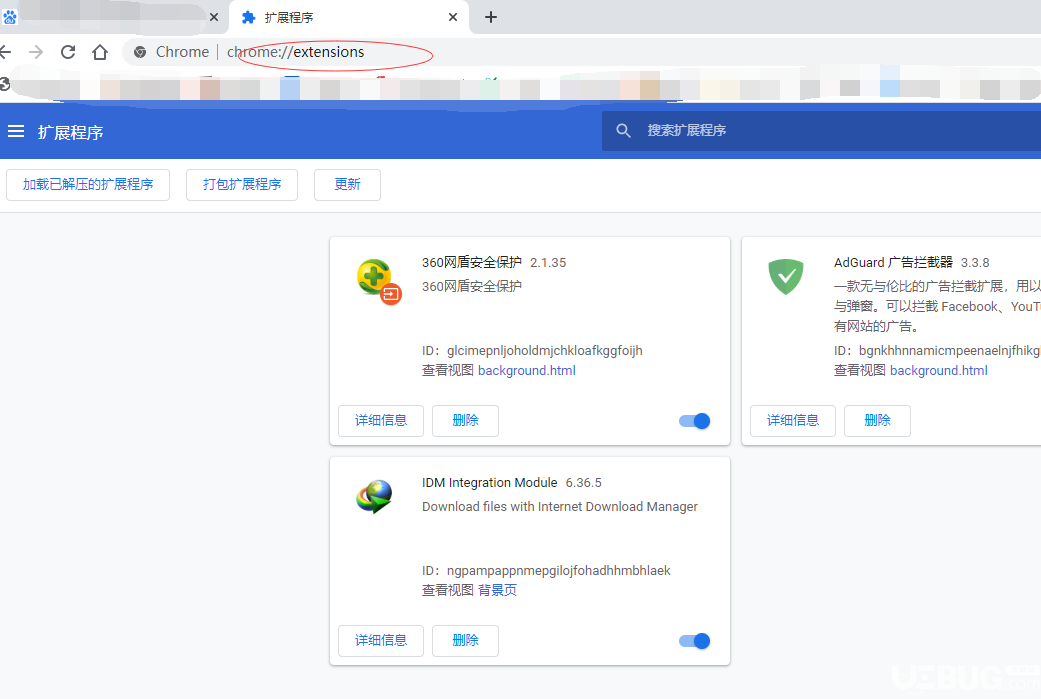The width and height of the screenshot is (1041, 699).
Task: Click the forward navigation arrow
Action: point(36,52)
